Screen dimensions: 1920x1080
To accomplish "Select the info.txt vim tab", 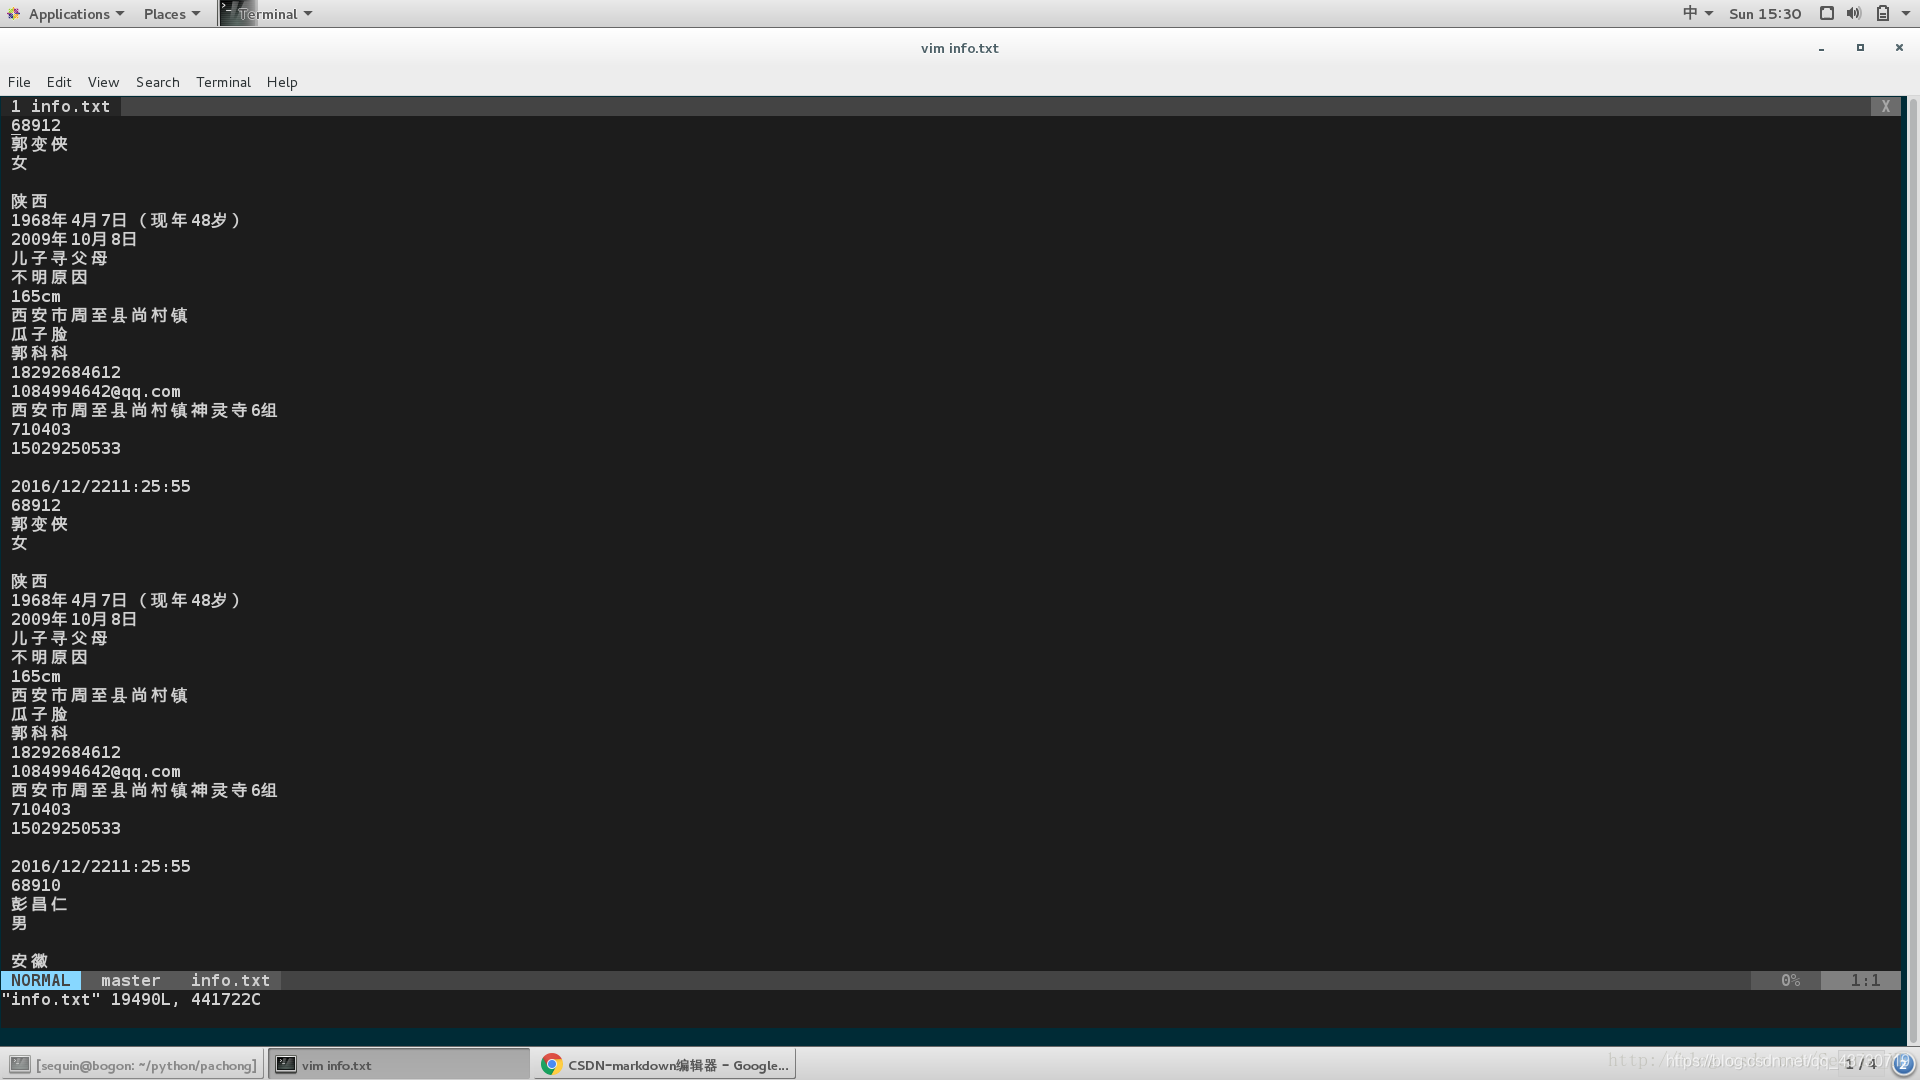I will click(61, 106).
